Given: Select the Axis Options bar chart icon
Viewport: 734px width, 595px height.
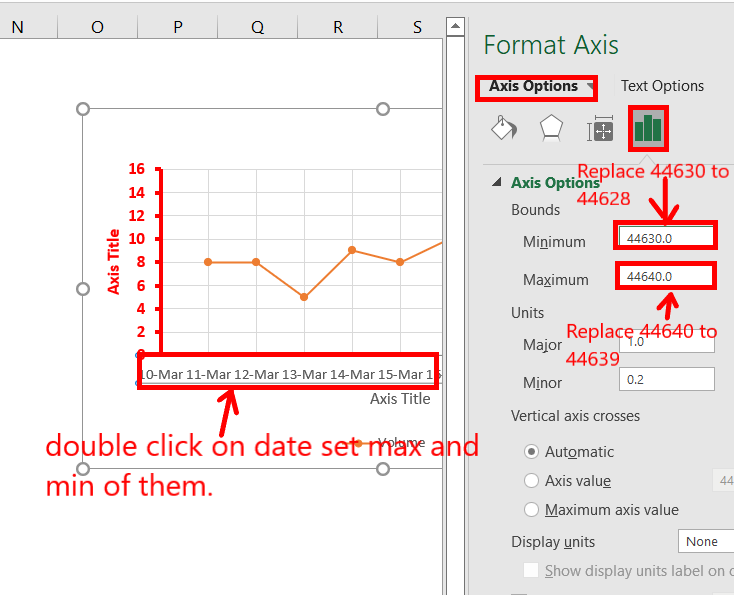Looking at the screenshot, I should (648, 128).
